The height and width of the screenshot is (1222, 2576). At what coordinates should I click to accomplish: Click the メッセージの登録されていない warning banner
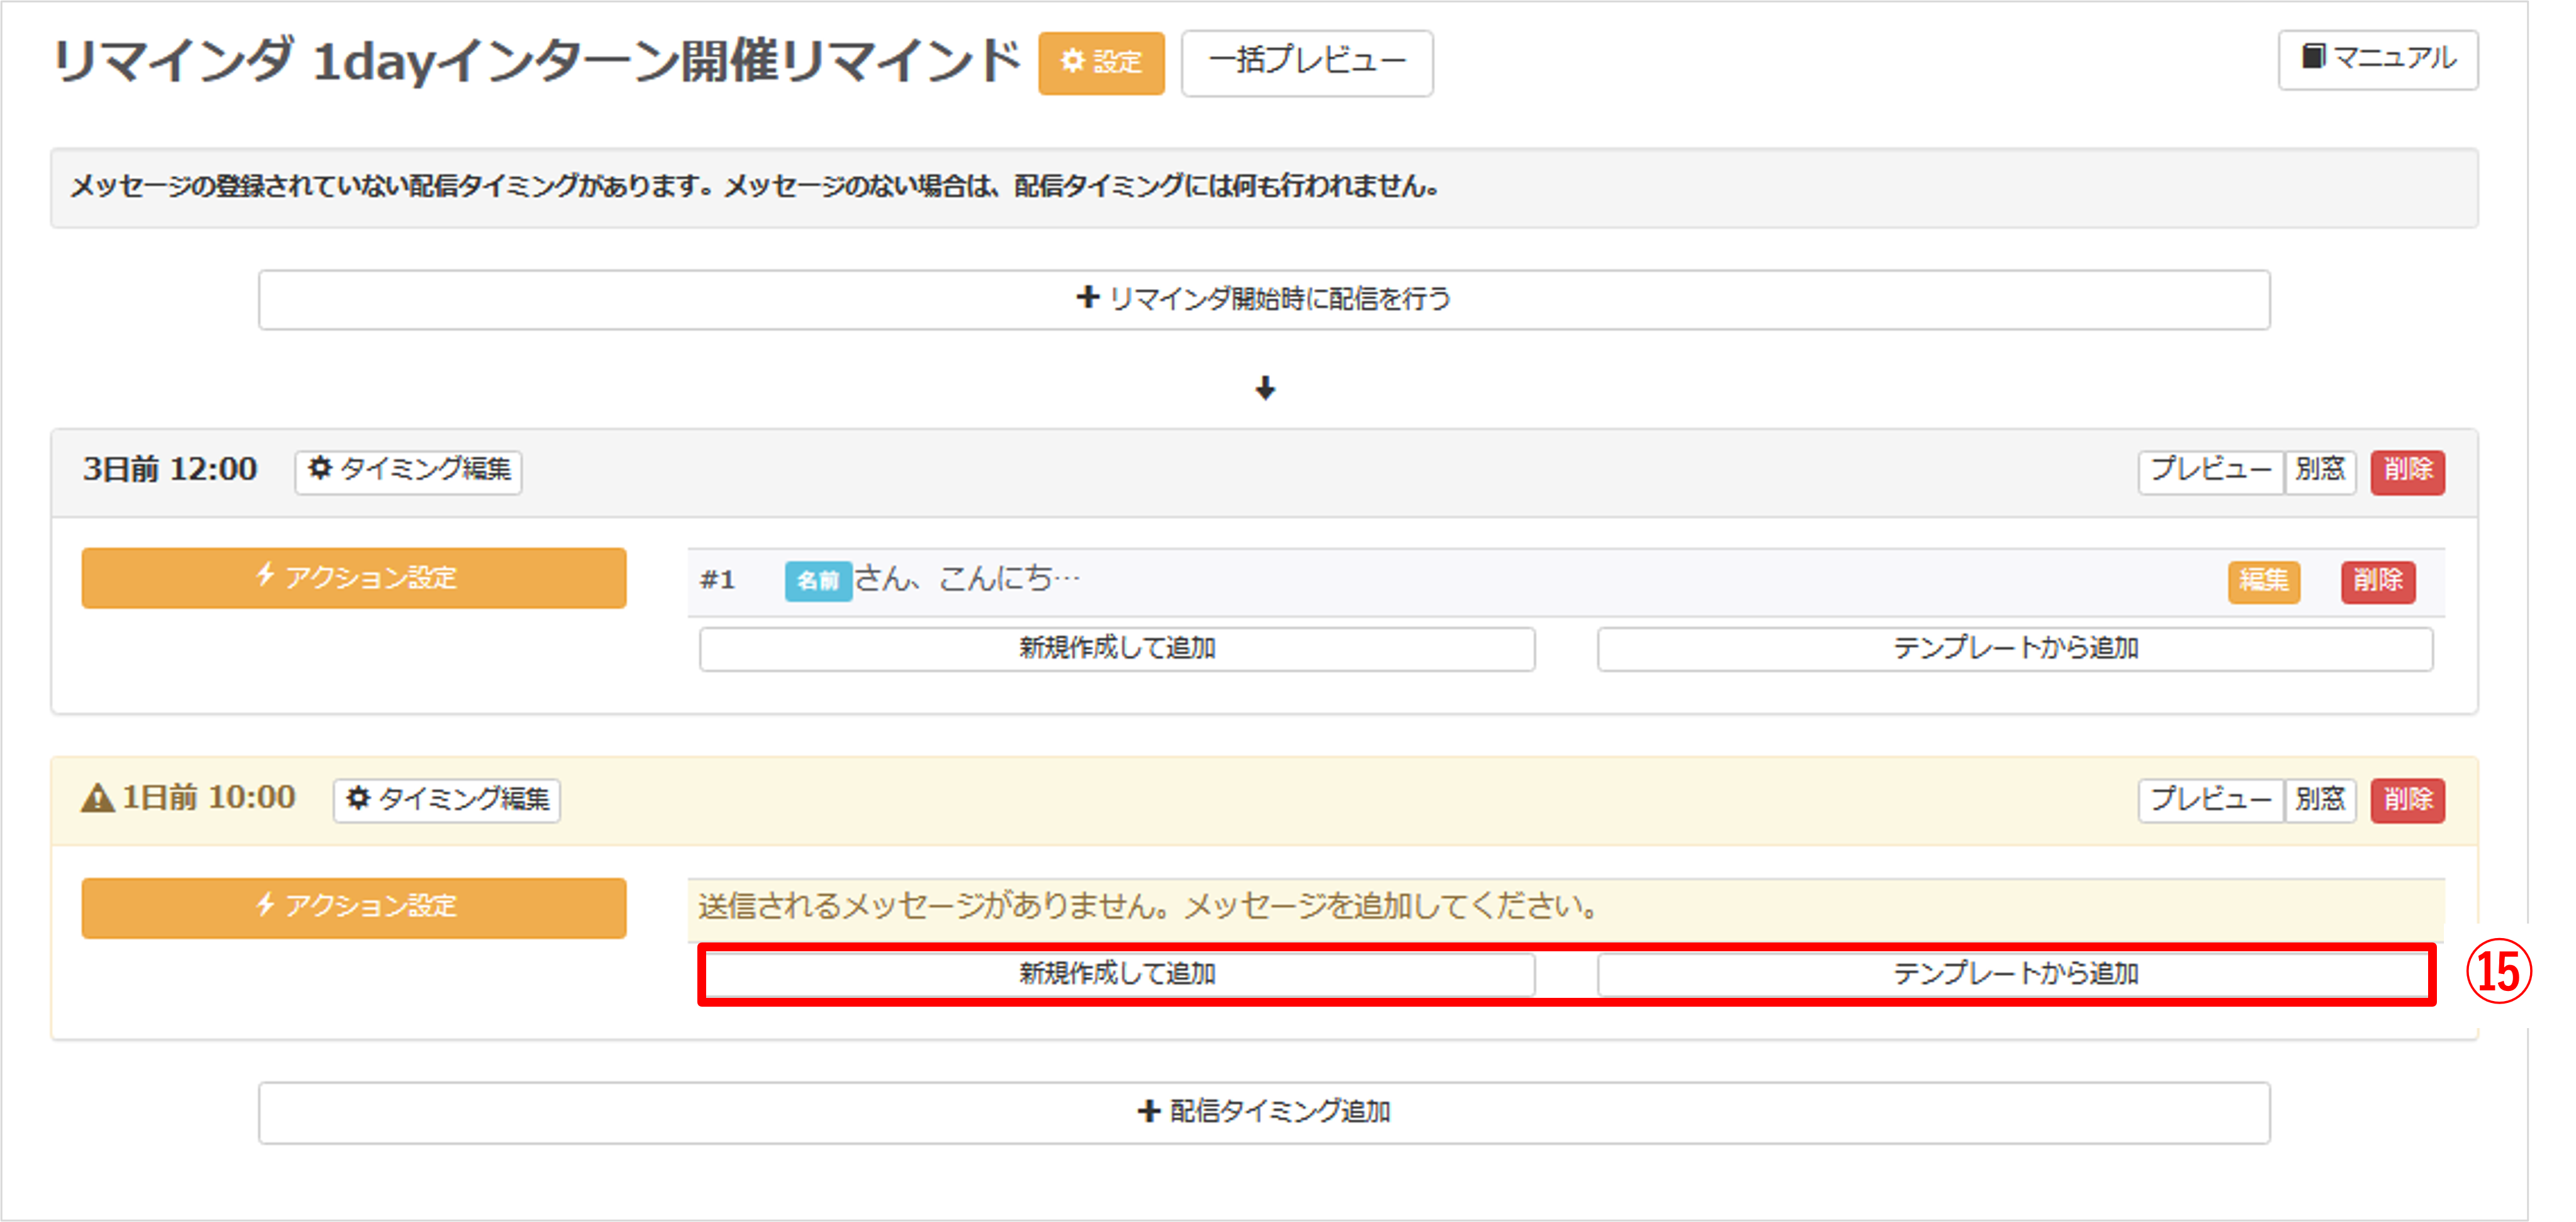[x=1264, y=188]
